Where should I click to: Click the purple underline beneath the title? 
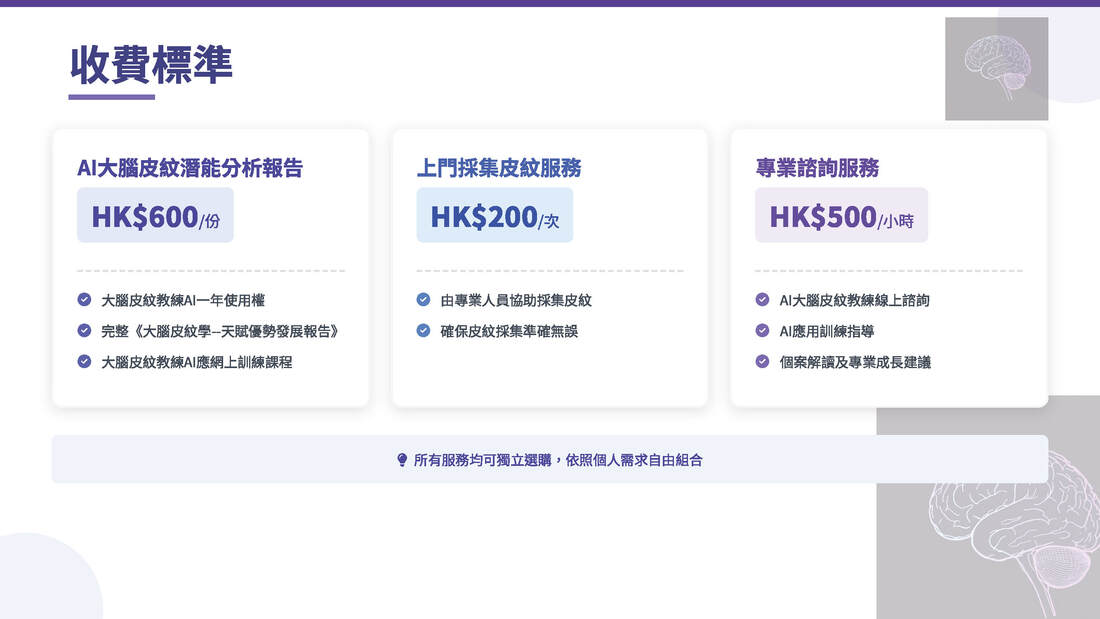pos(111,97)
